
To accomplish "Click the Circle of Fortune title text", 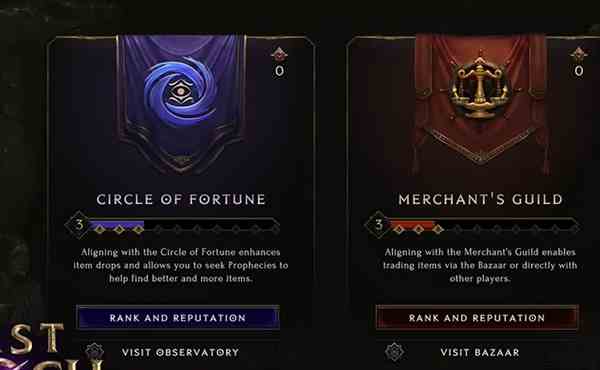I will (x=181, y=199).
